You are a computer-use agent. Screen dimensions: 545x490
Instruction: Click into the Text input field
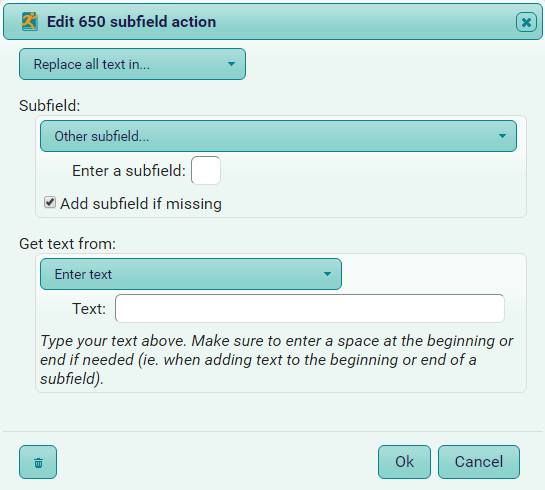coord(310,309)
